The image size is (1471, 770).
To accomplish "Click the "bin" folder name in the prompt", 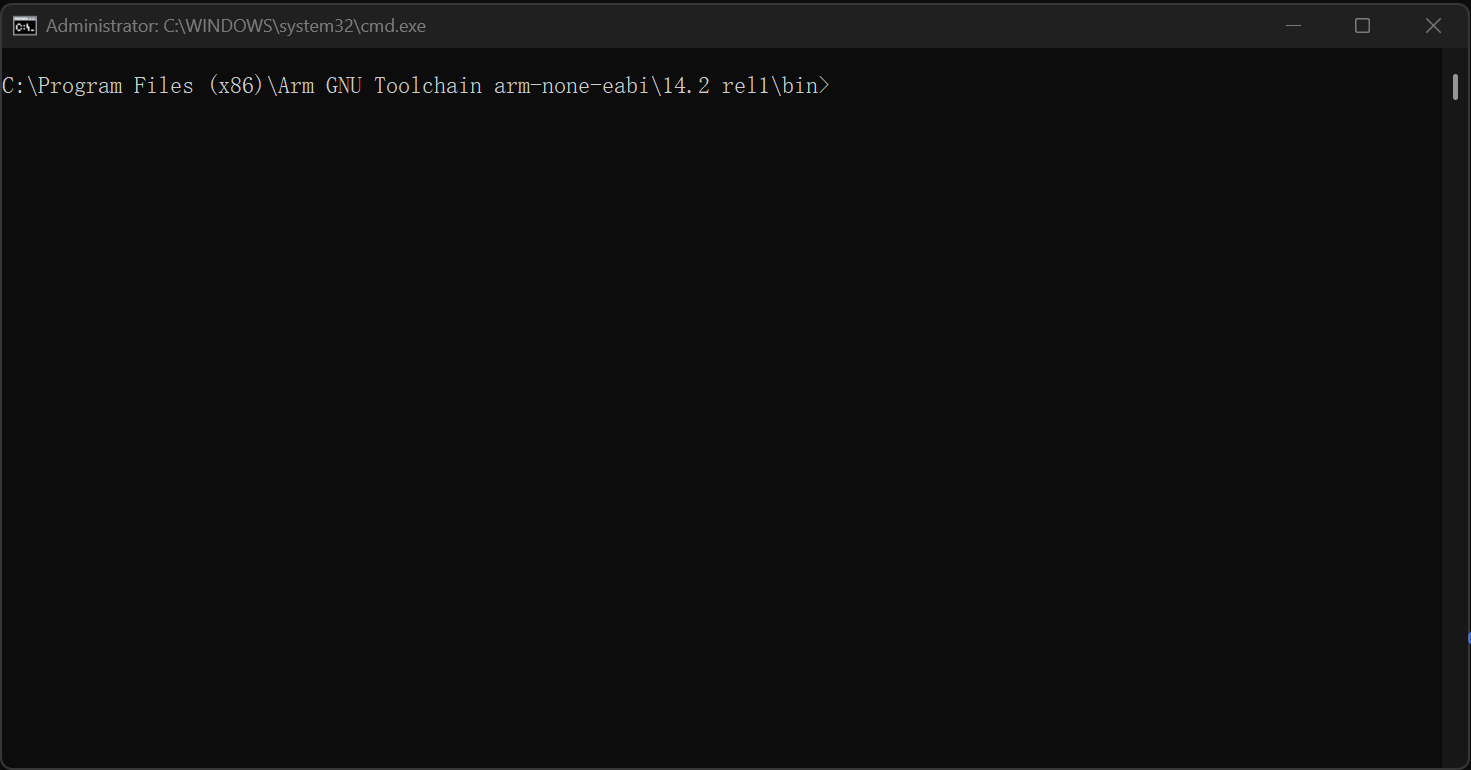I will point(800,86).
